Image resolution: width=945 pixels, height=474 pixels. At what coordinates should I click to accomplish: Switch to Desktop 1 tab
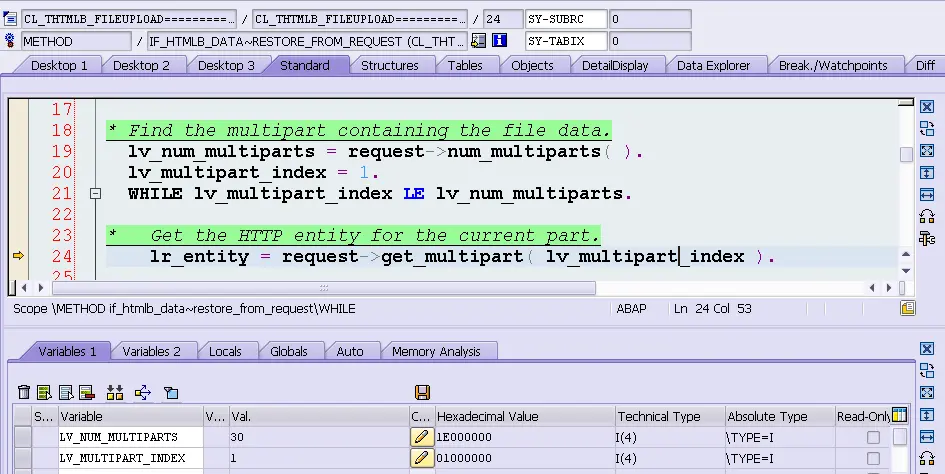click(59, 65)
